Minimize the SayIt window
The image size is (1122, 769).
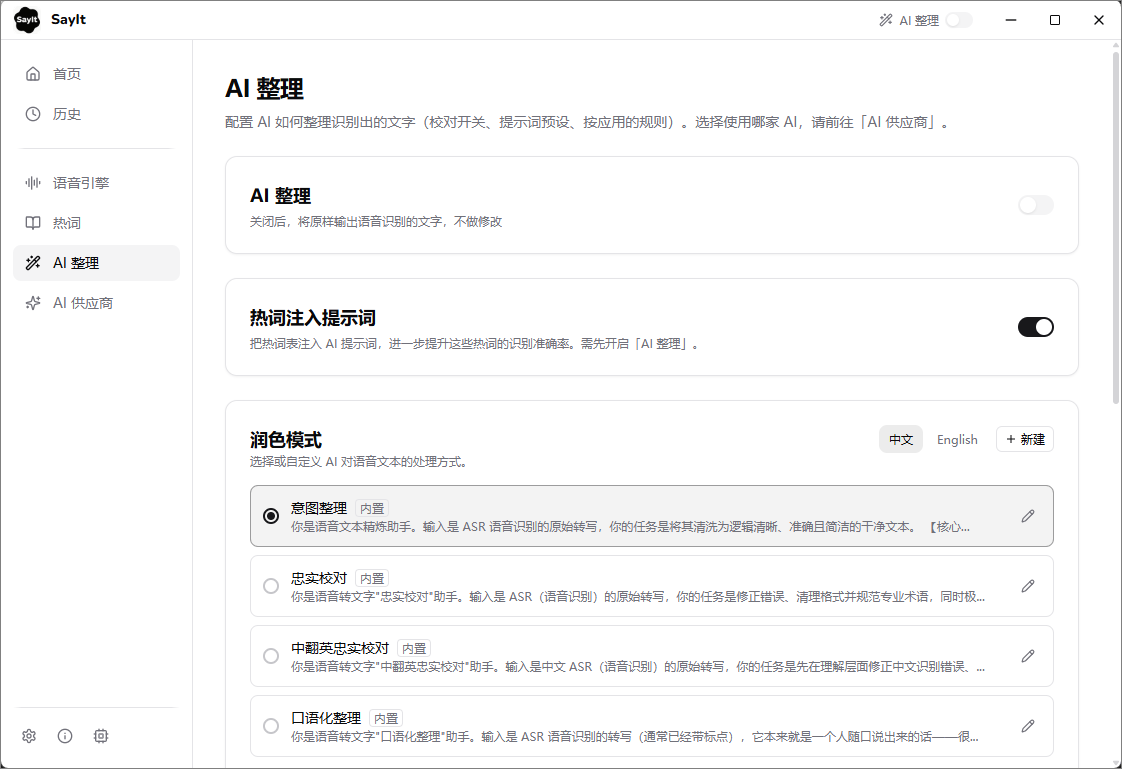[1010, 20]
